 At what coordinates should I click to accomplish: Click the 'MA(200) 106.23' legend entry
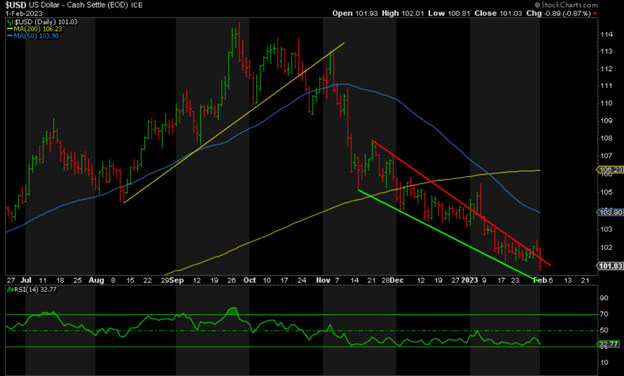pyautogui.click(x=38, y=29)
